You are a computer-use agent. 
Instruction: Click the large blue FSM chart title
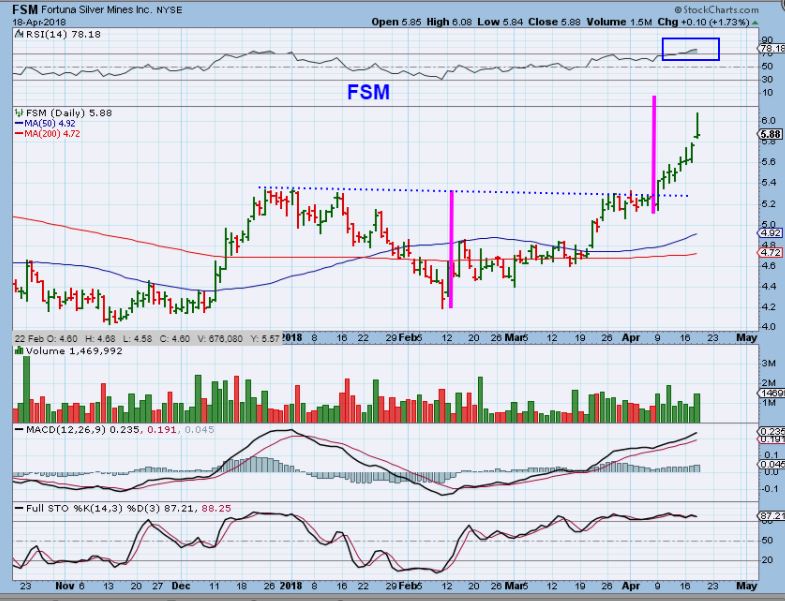pos(368,92)
